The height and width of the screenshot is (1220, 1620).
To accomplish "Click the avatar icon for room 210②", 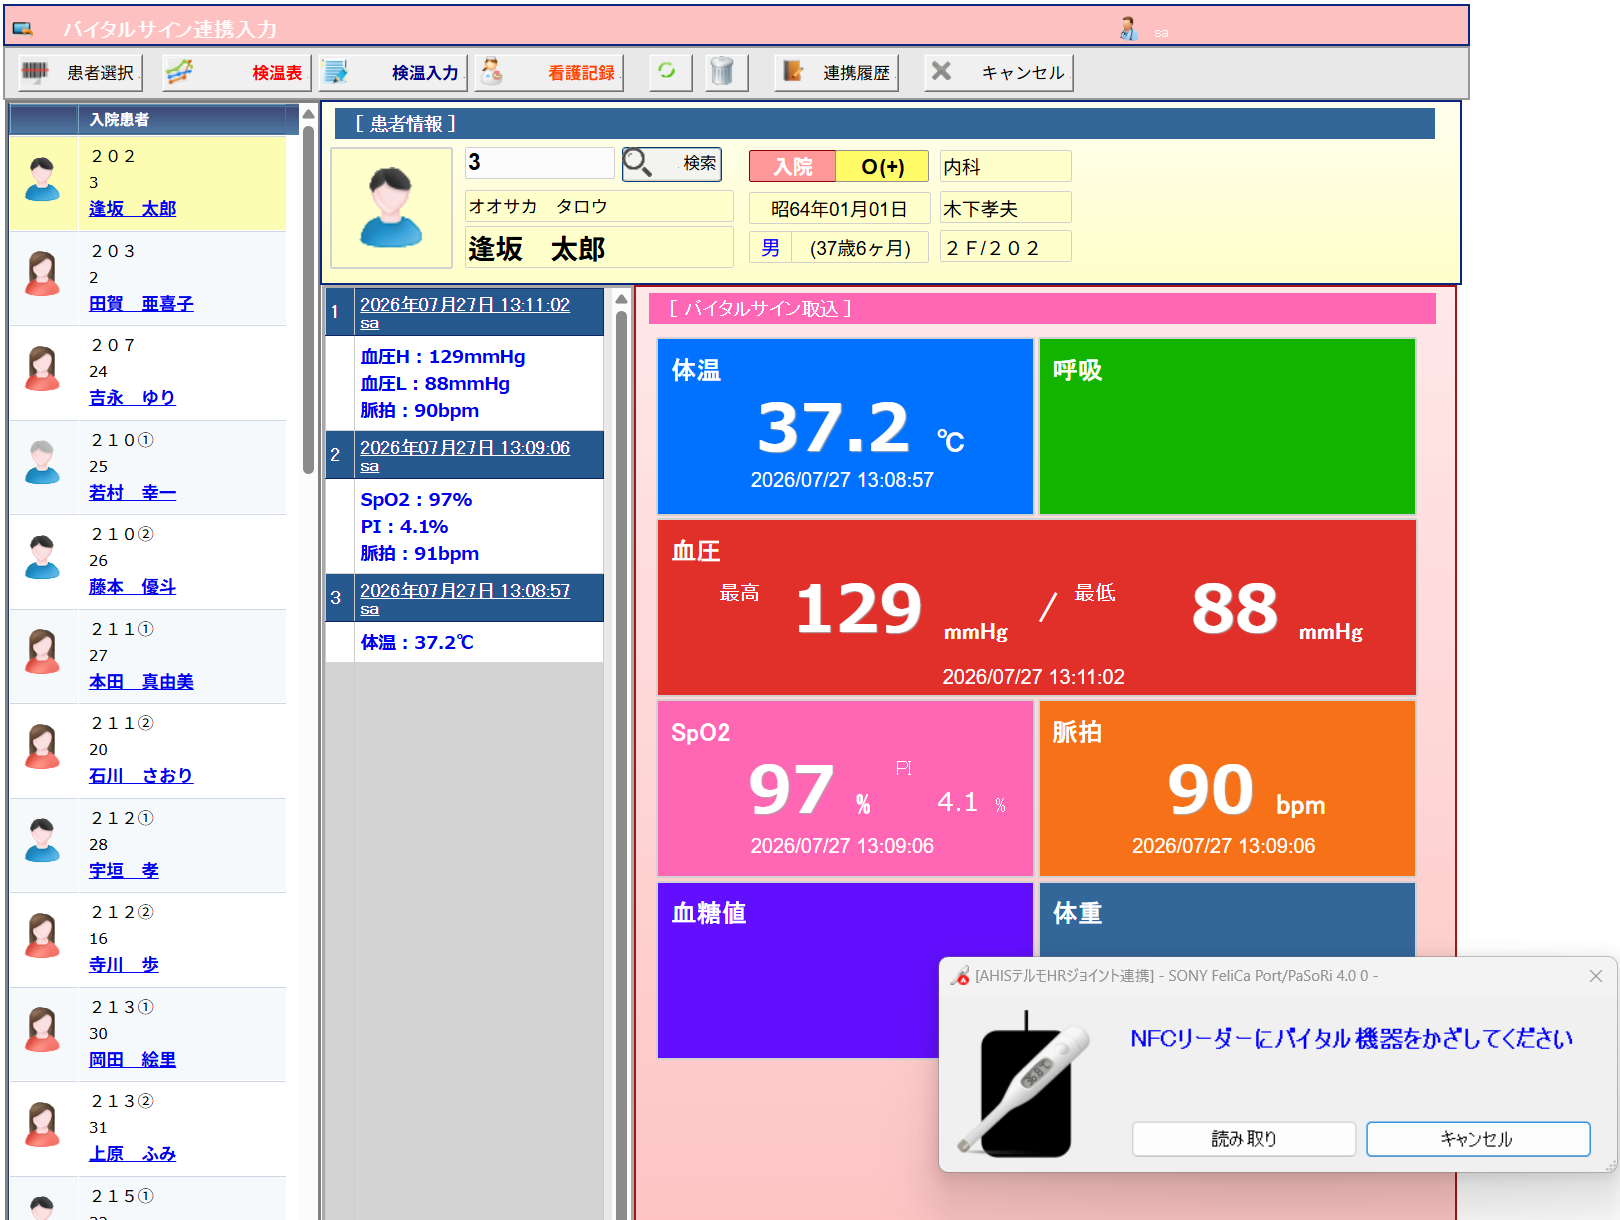I will pyautogui.click(x=42, y=558).
